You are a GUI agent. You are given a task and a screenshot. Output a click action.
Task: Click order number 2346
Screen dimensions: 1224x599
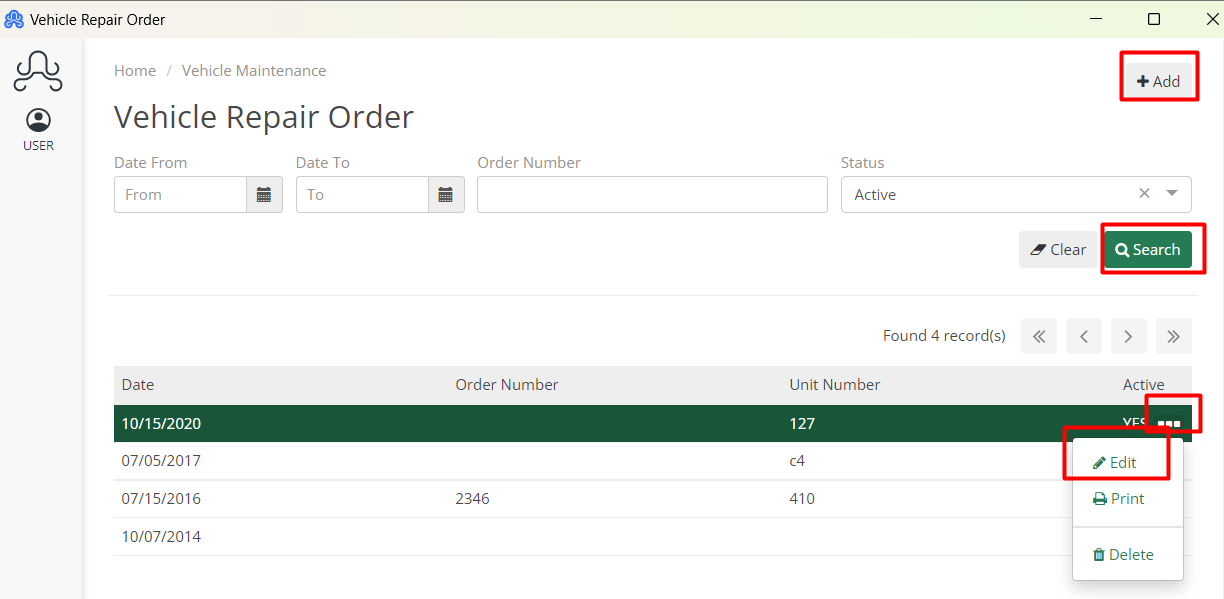(472, 499)
